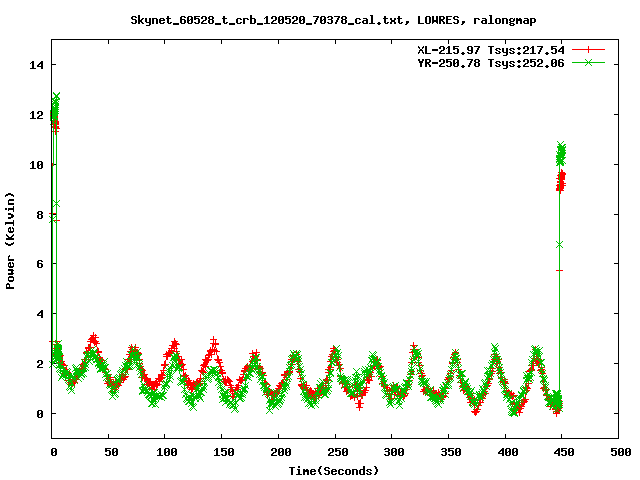
Task: Click x-axis tick label 400
Action: coord(507,452)
